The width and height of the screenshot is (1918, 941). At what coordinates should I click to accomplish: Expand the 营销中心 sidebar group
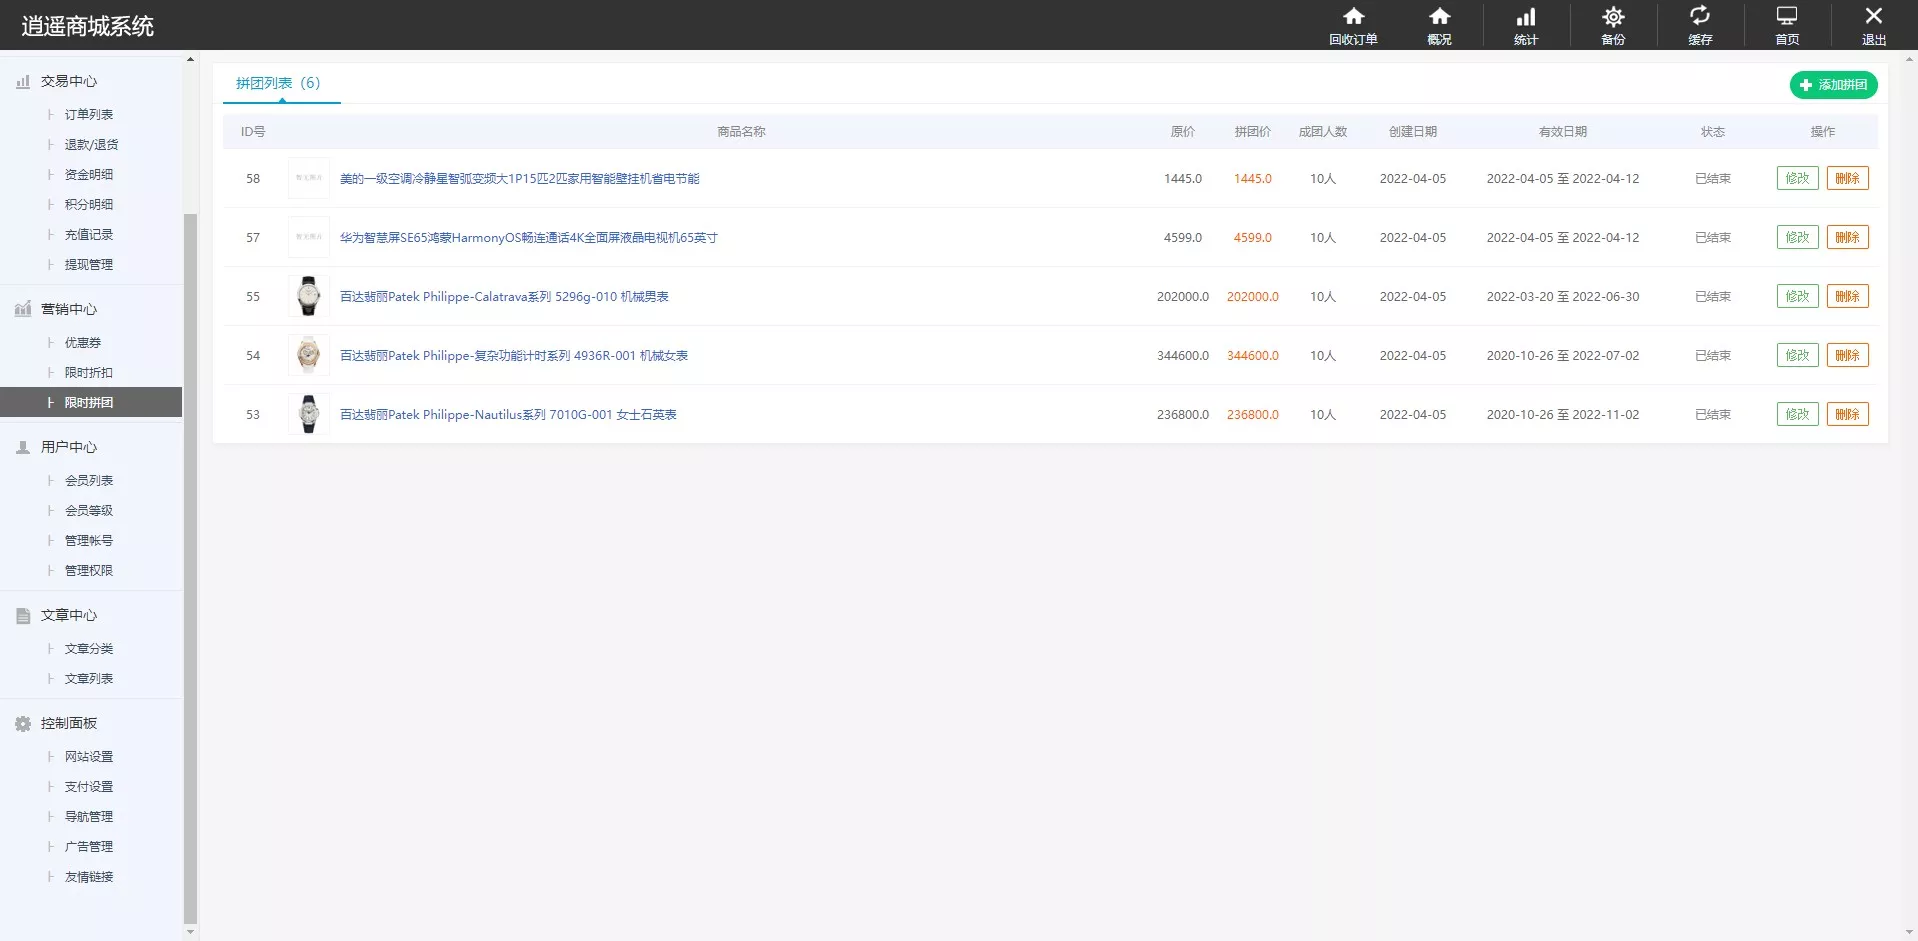coord(68,309)
